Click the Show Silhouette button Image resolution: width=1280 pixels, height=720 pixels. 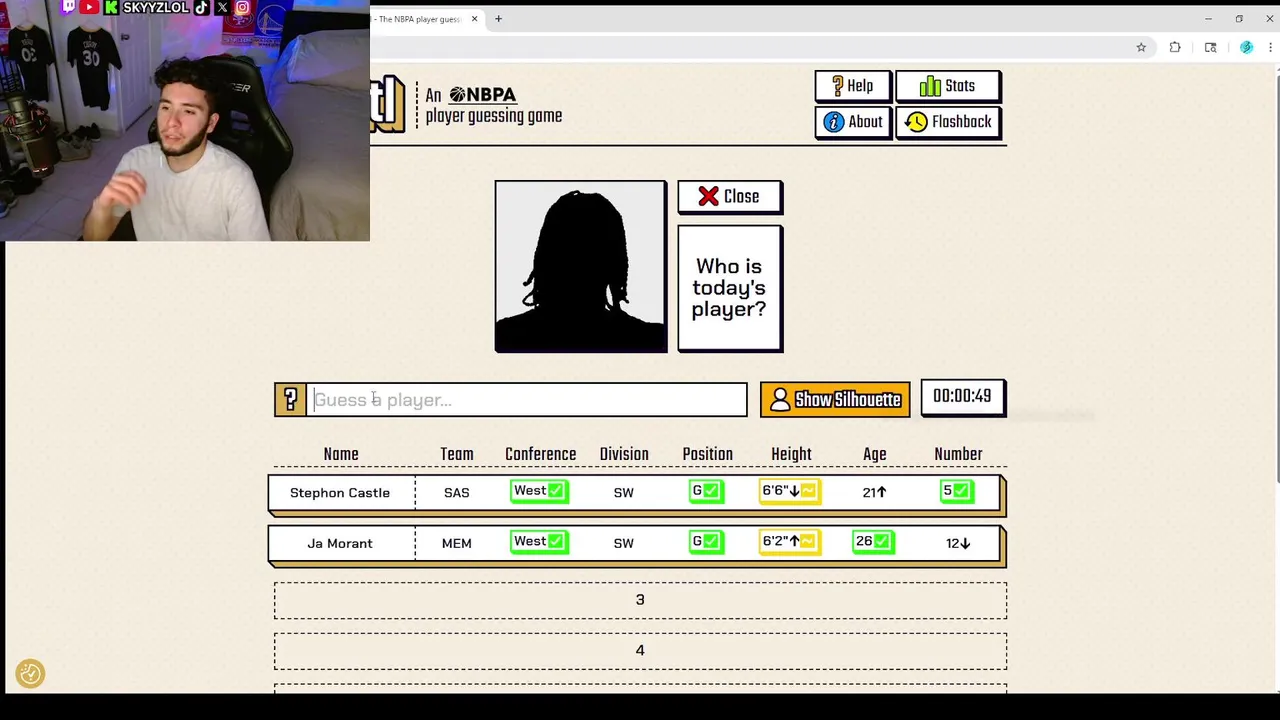(x=835, y=400)
